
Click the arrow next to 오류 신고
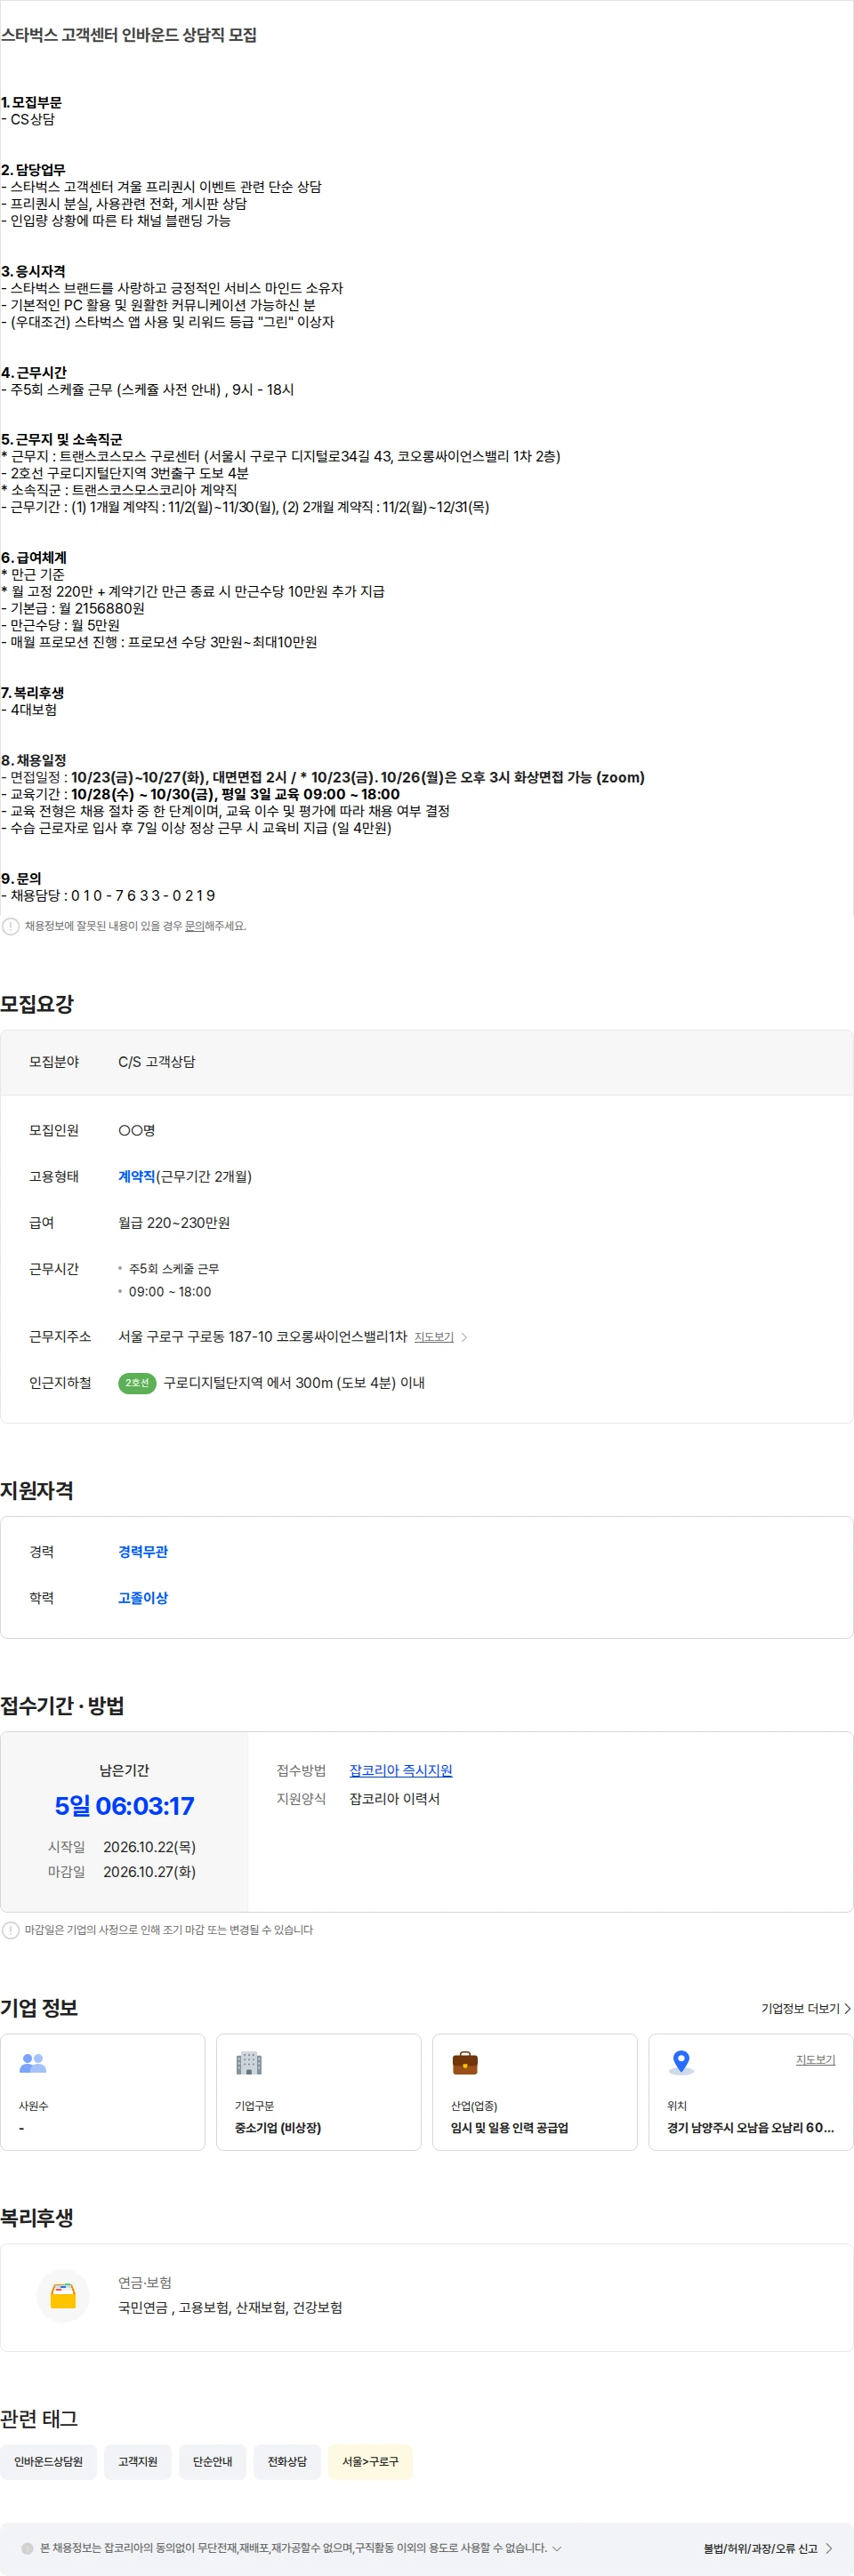(829, 2548)
